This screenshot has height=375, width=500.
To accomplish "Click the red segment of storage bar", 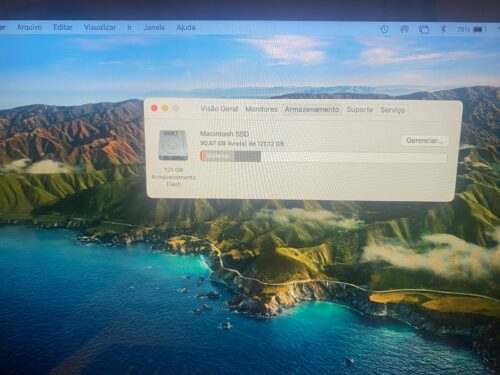I will point(202,156).
